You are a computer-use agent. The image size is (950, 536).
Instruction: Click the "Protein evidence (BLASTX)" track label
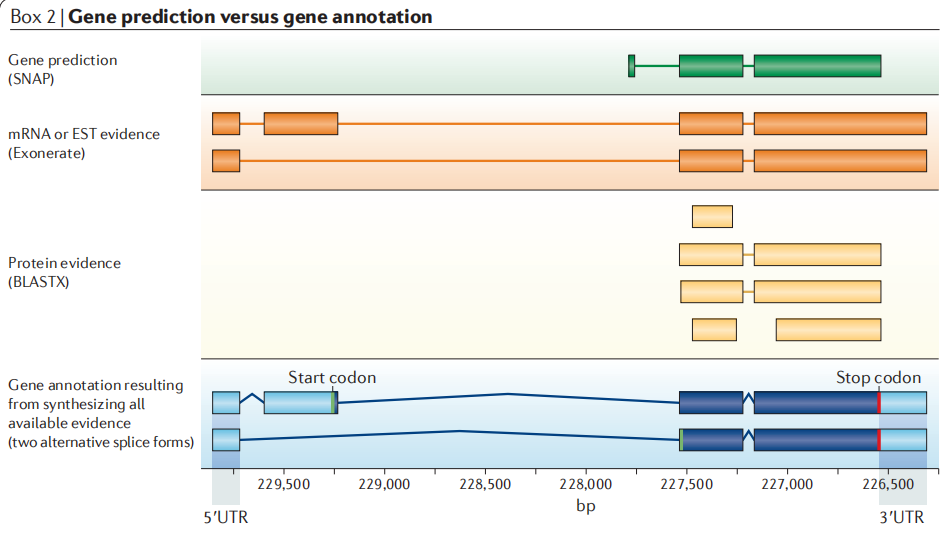[x=64, y=271]
